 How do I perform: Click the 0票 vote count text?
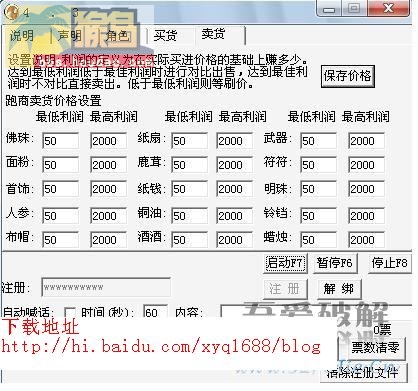click(x=382, y=330)
